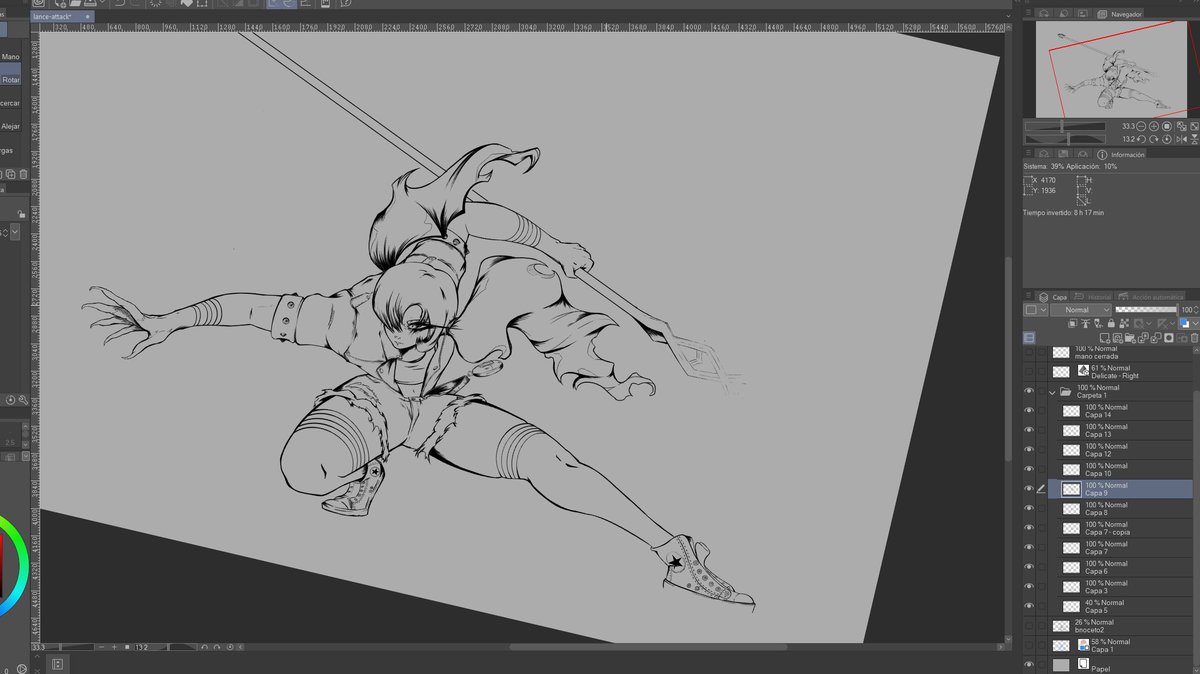Click the Navigator rotate left icon
Viewport: 1200px width, 674px height.
(1141, 139)
